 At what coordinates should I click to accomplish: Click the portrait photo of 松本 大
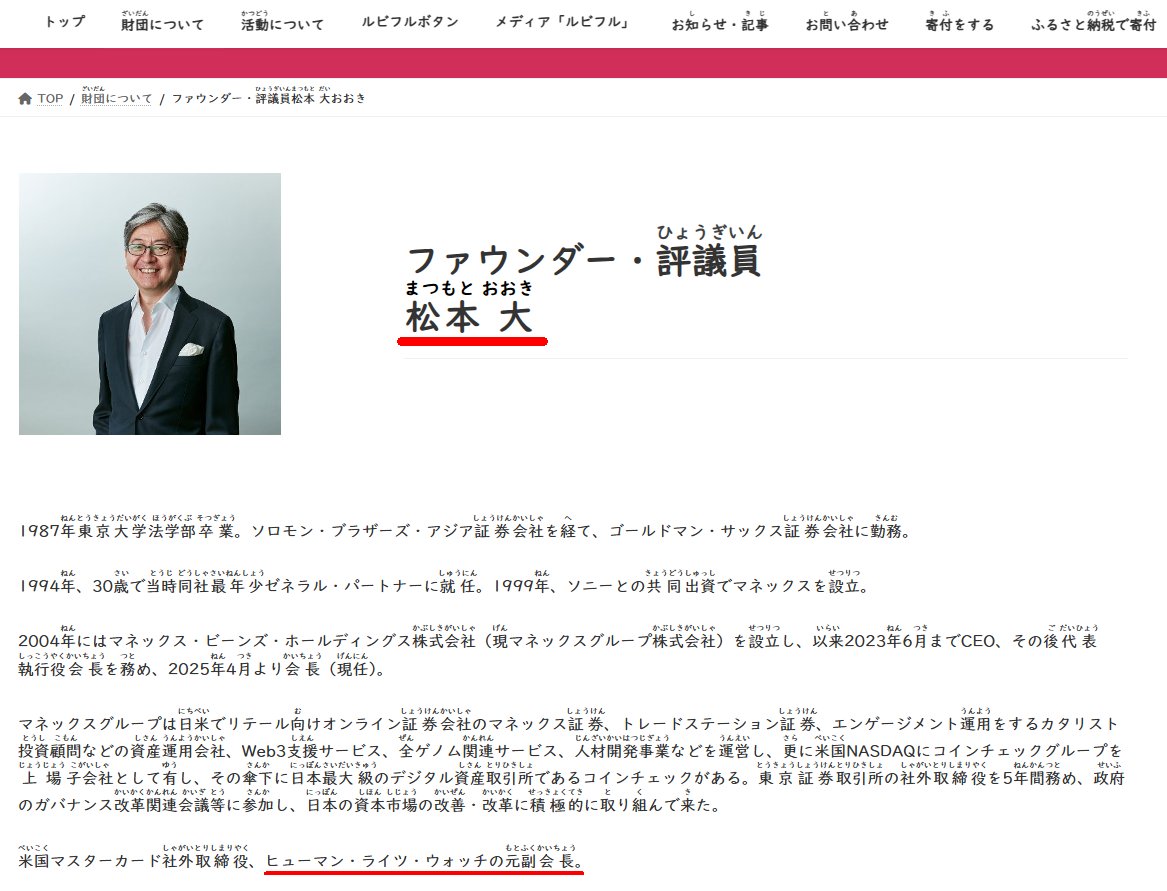[150, 304]
